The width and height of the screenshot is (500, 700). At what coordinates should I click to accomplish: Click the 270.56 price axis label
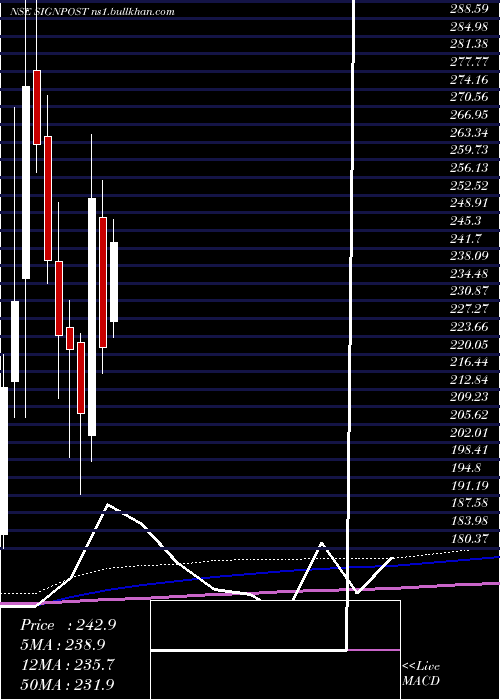click(x=469, y=97)
